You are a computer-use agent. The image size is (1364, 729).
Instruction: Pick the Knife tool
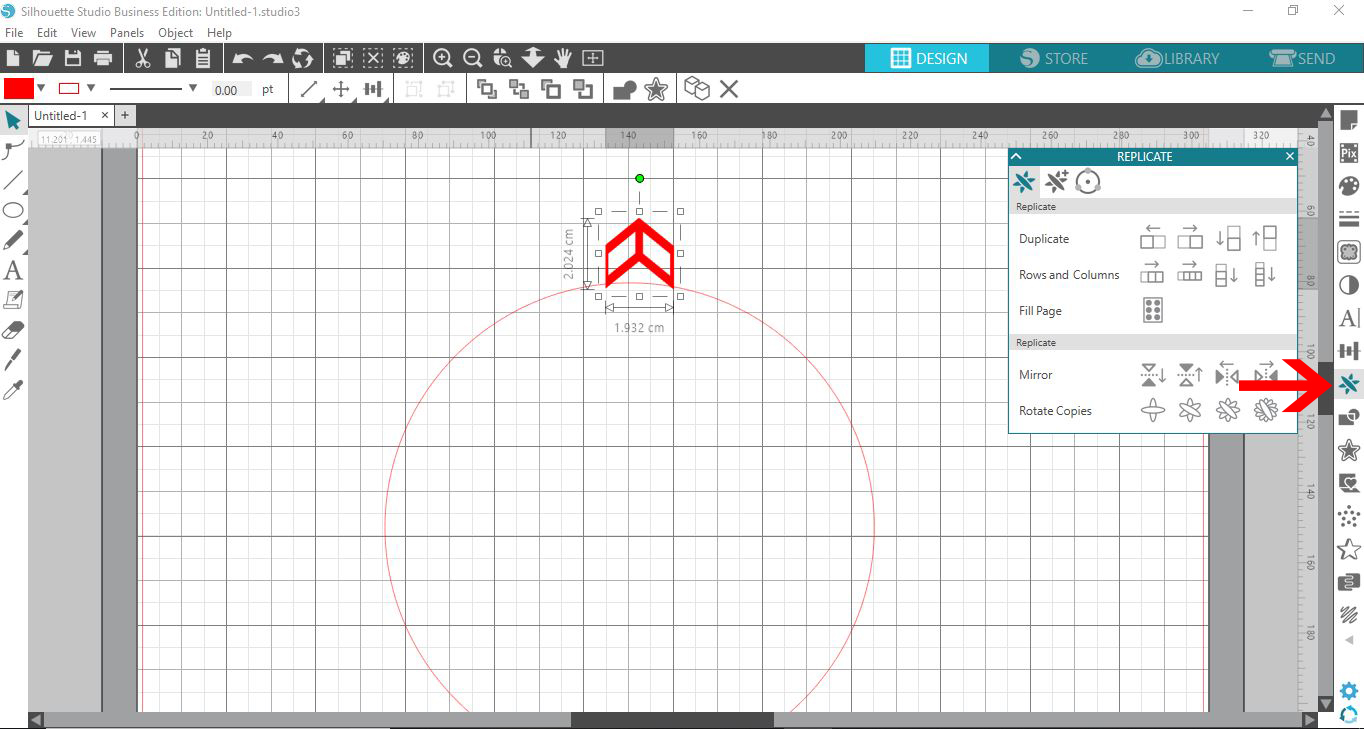[x=13, y=360]
